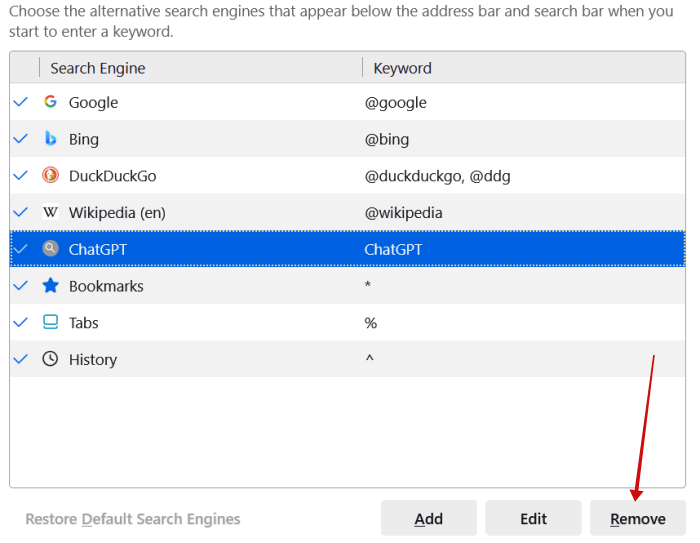The image size is (700, 543).
Task: Click Restore Default Search Engines
Action: (133, 519)
